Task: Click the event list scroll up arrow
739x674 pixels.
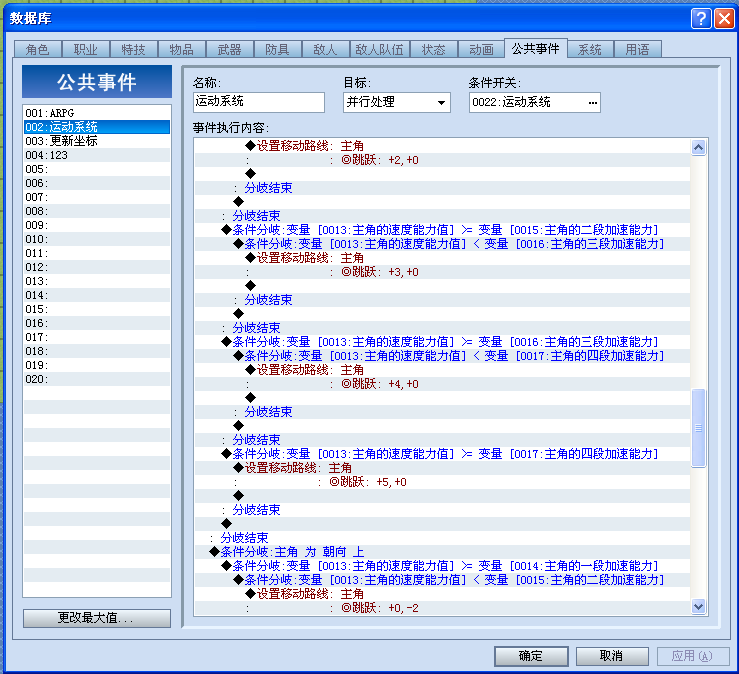Action: pos(698,148)
